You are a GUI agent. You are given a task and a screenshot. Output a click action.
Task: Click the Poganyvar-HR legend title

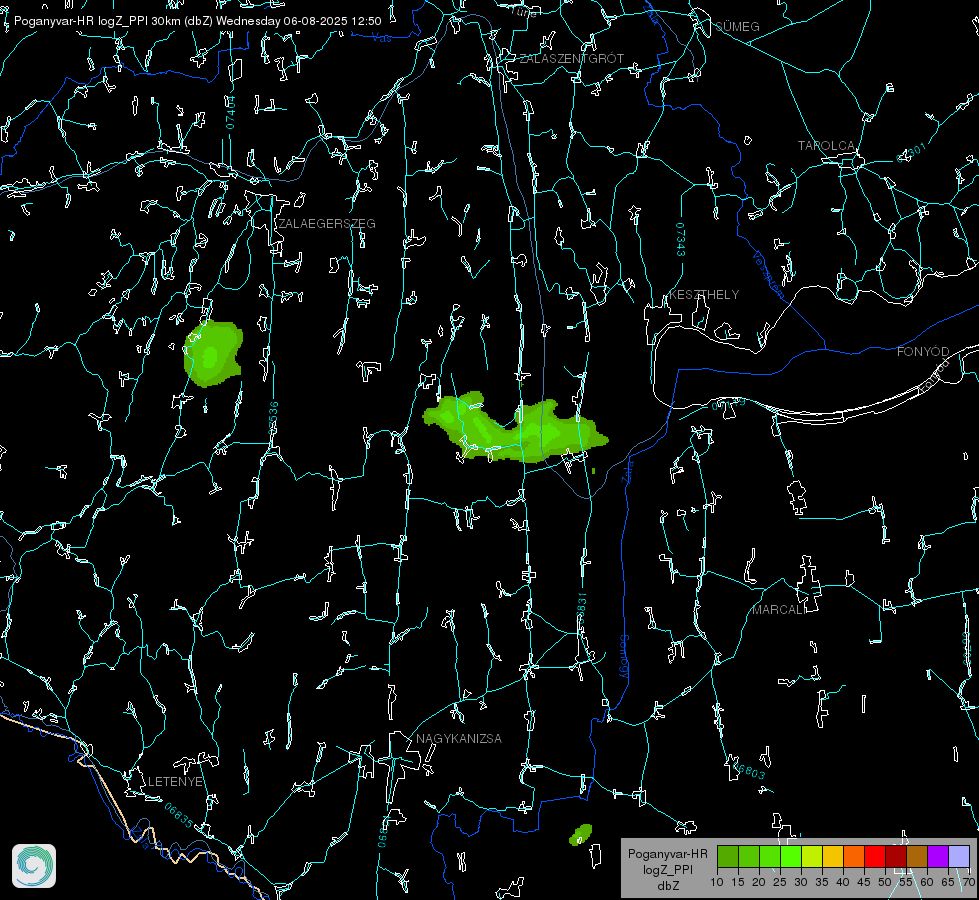[x=667, y=853]
